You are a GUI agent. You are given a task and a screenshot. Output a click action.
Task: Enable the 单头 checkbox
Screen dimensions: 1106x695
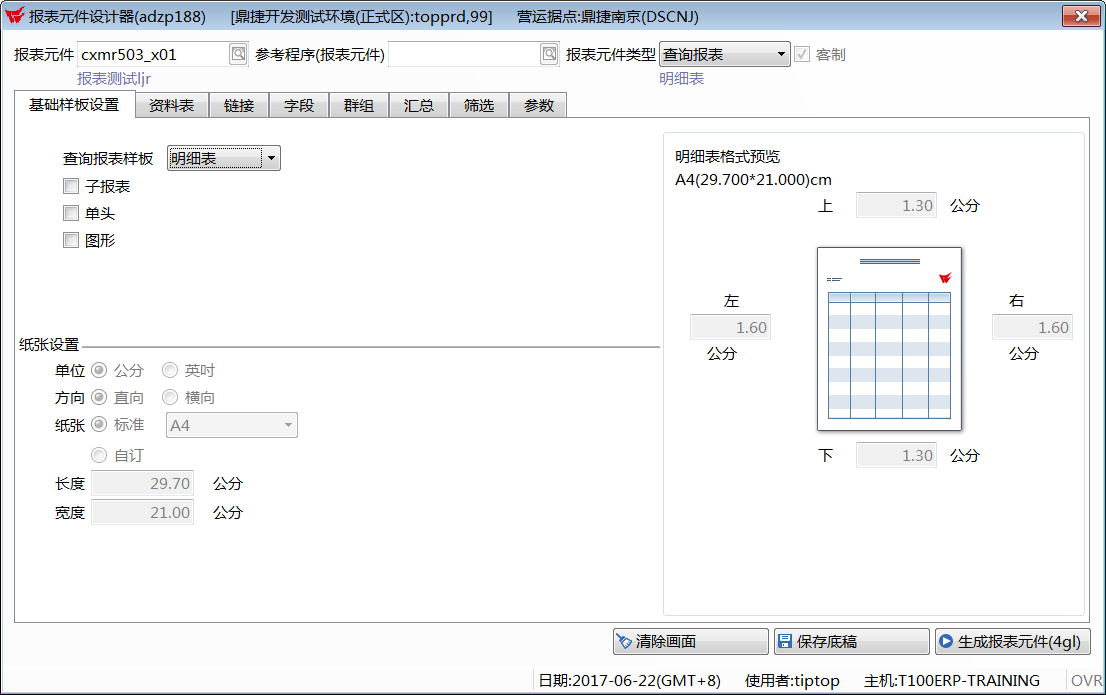(71, 213)
